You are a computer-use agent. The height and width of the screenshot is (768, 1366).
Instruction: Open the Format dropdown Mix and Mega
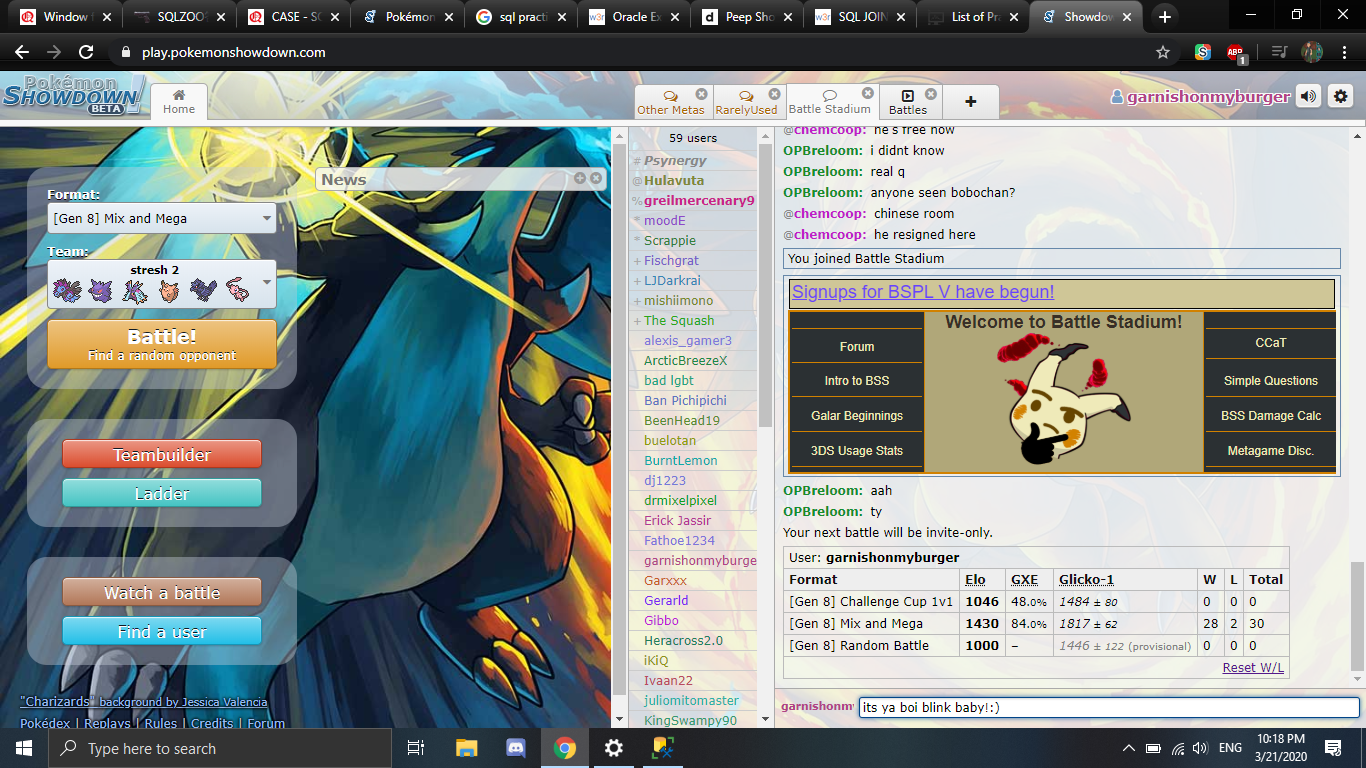(162, 218)
